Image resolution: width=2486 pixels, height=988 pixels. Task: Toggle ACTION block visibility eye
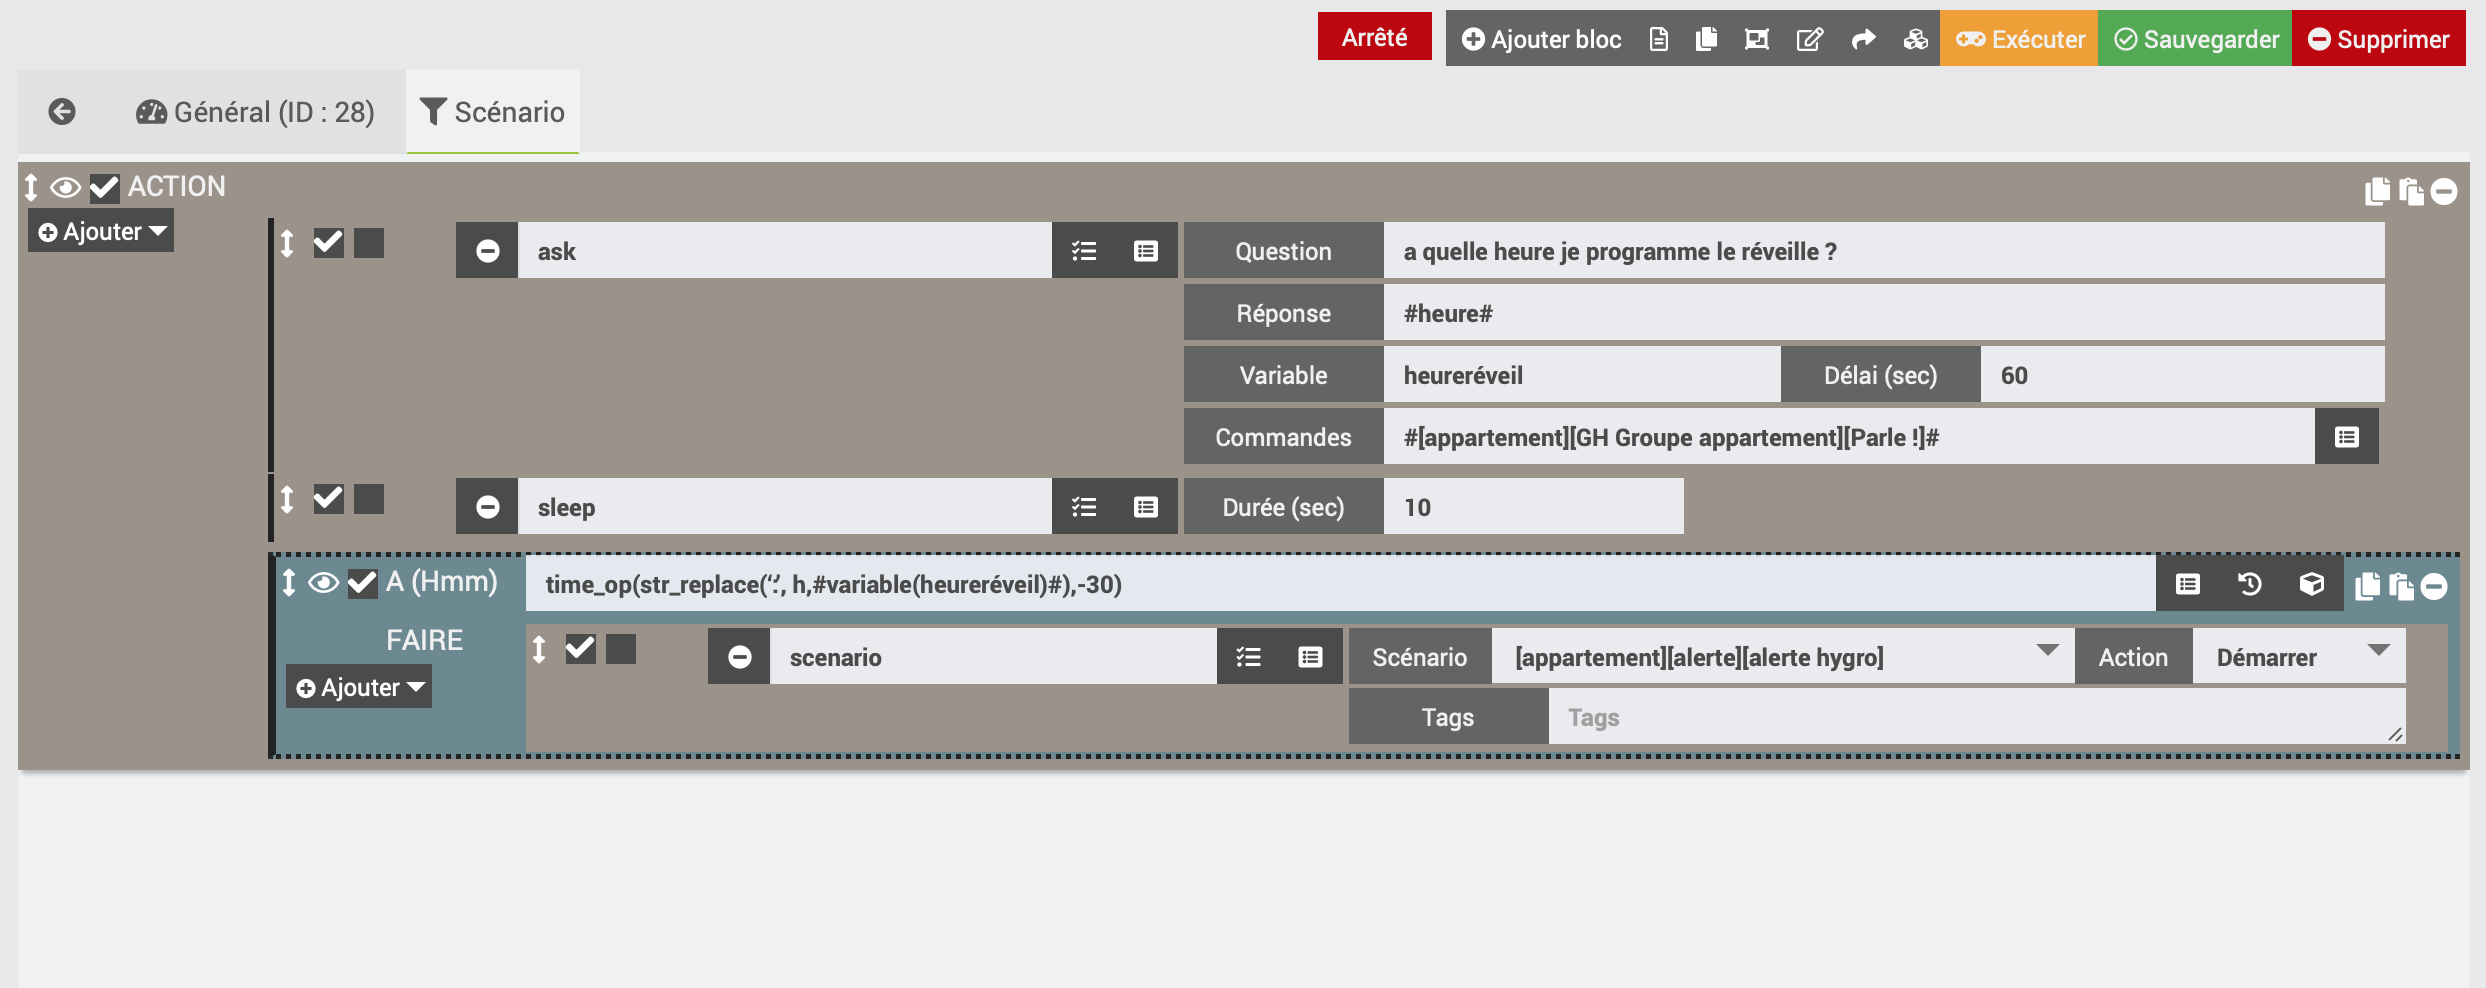65,187
